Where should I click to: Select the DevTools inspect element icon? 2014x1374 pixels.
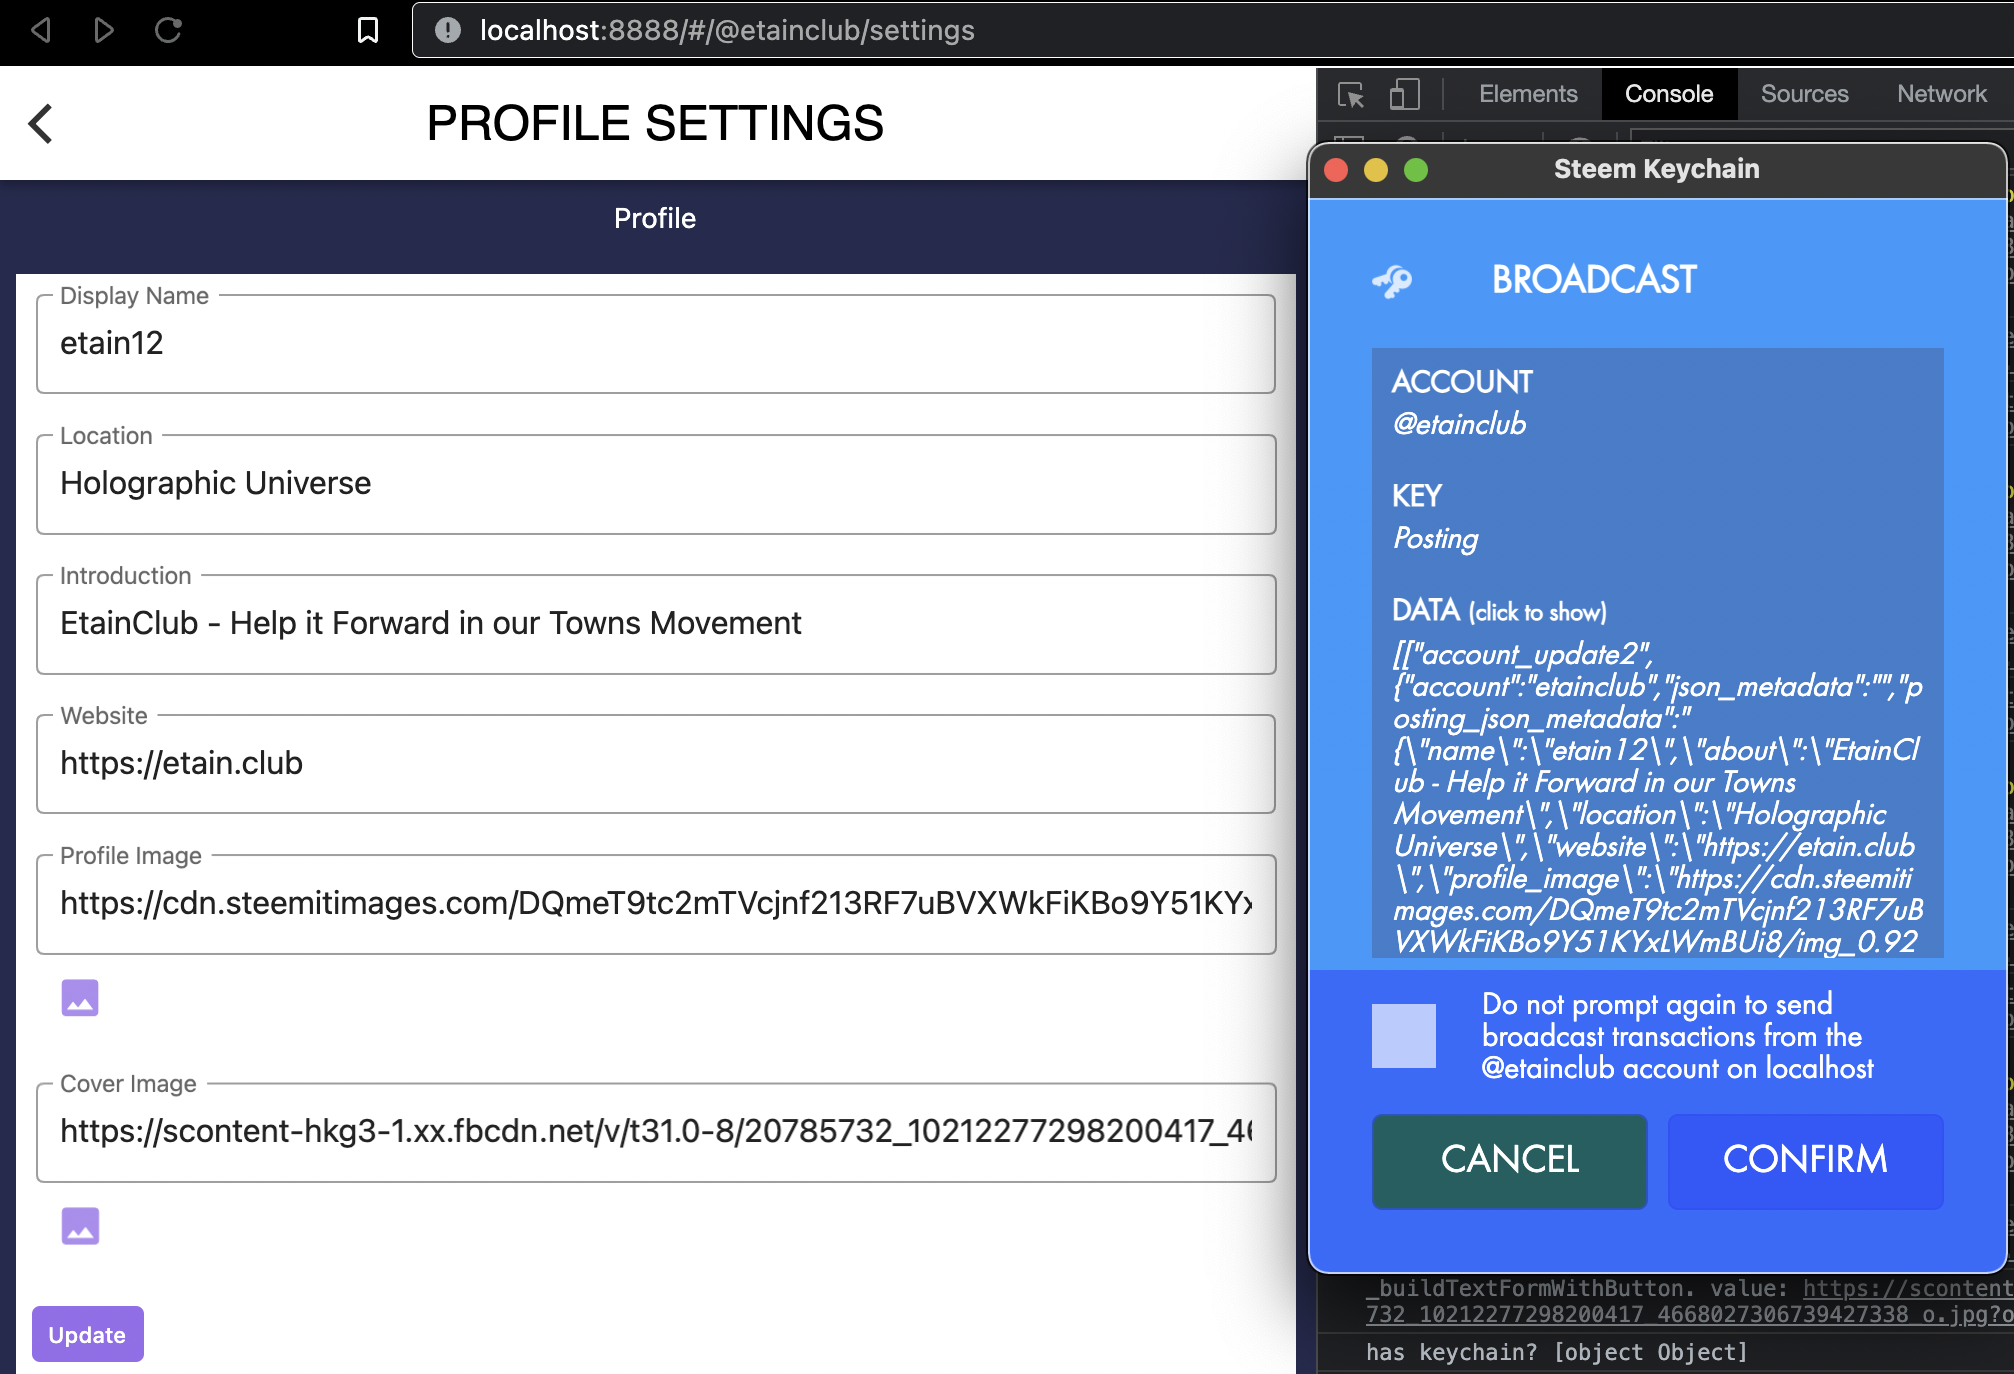pos(1351,94)
